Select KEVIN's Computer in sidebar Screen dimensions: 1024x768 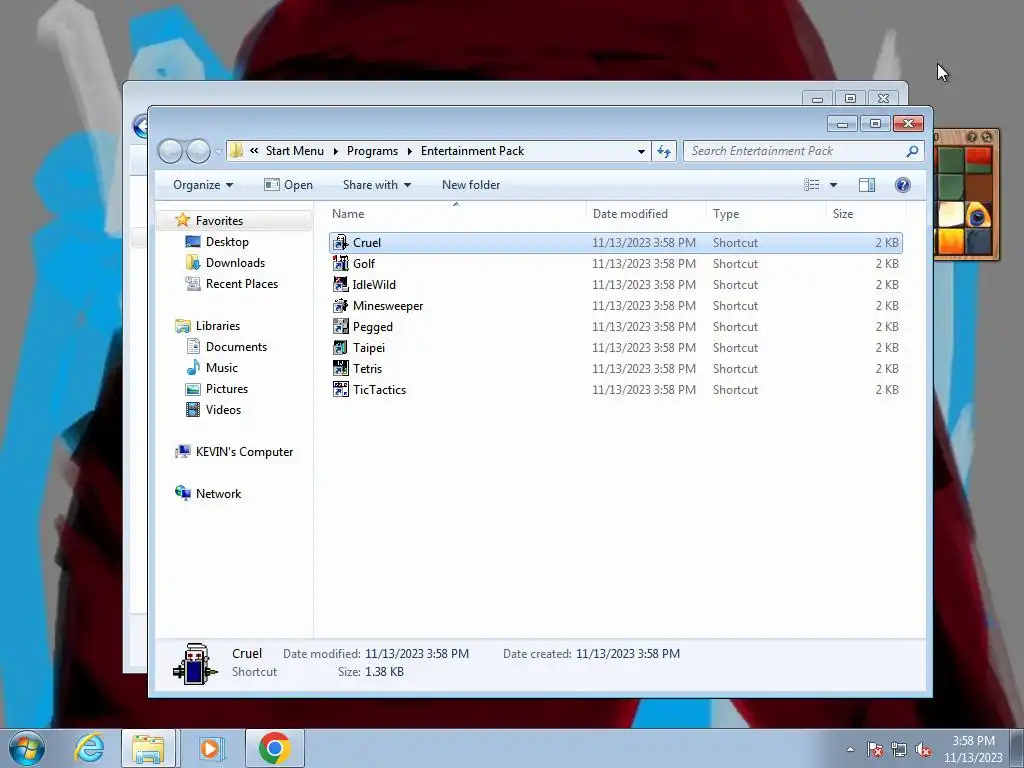tap(244, 452)
